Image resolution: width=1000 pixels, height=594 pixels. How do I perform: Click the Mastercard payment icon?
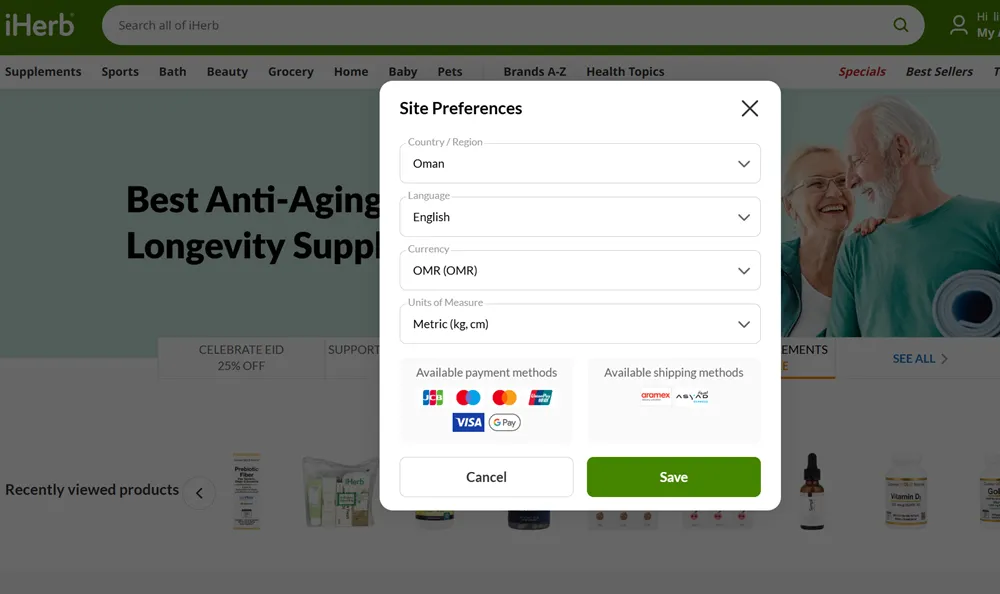[x=504, y=397]
